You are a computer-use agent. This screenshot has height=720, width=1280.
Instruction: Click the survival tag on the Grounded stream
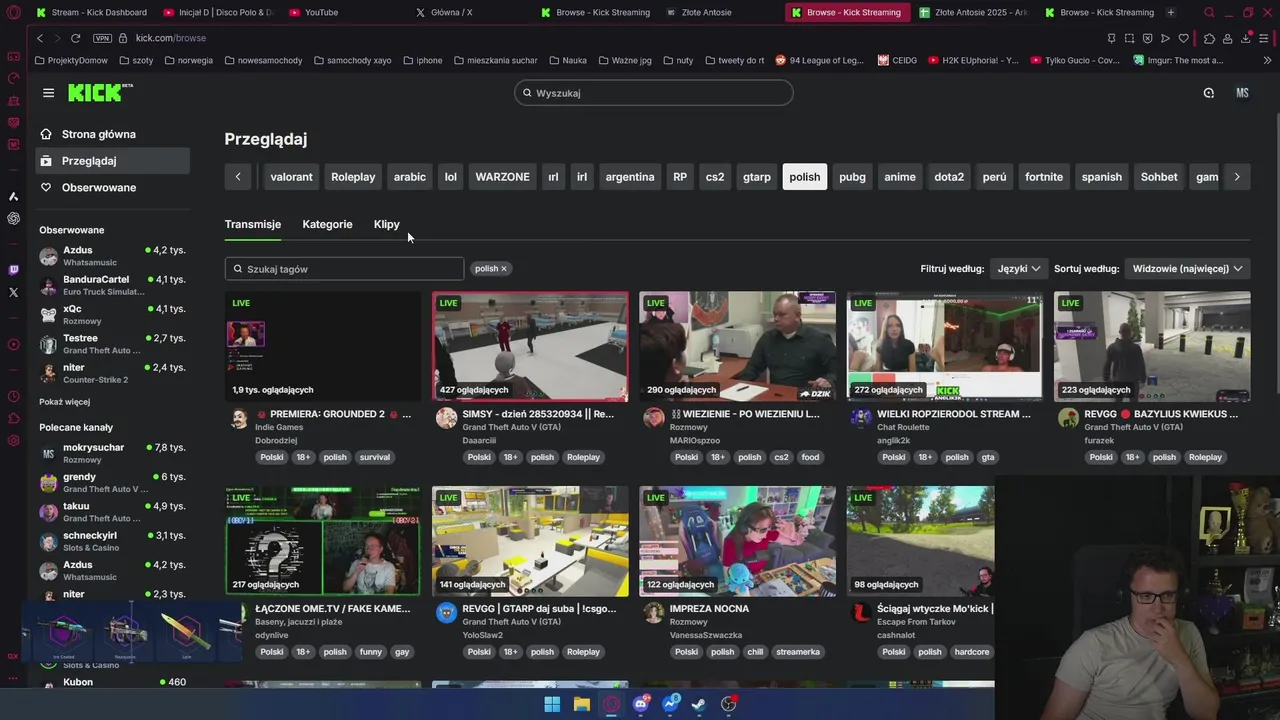coord(375,457)
